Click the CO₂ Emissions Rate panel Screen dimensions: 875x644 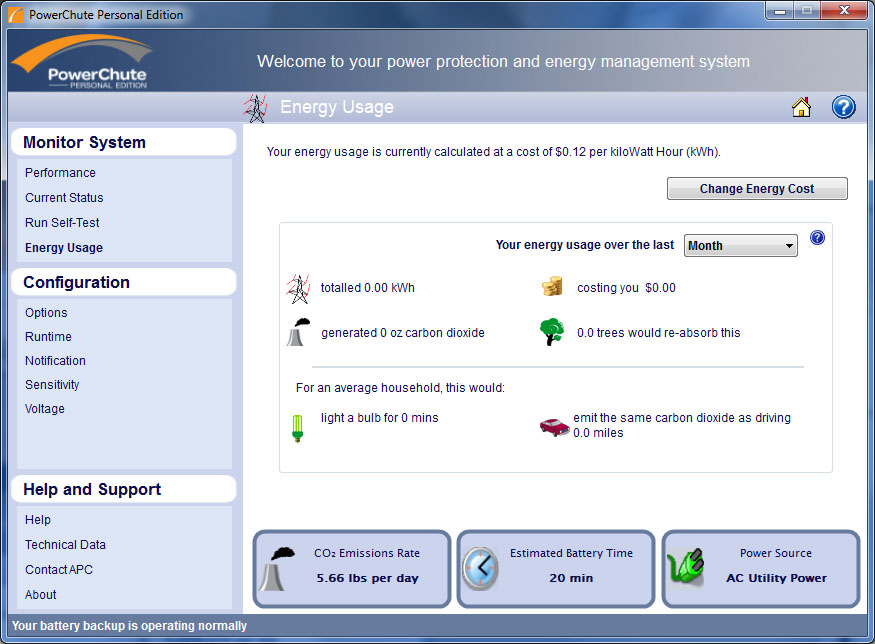tap(352, 569)
